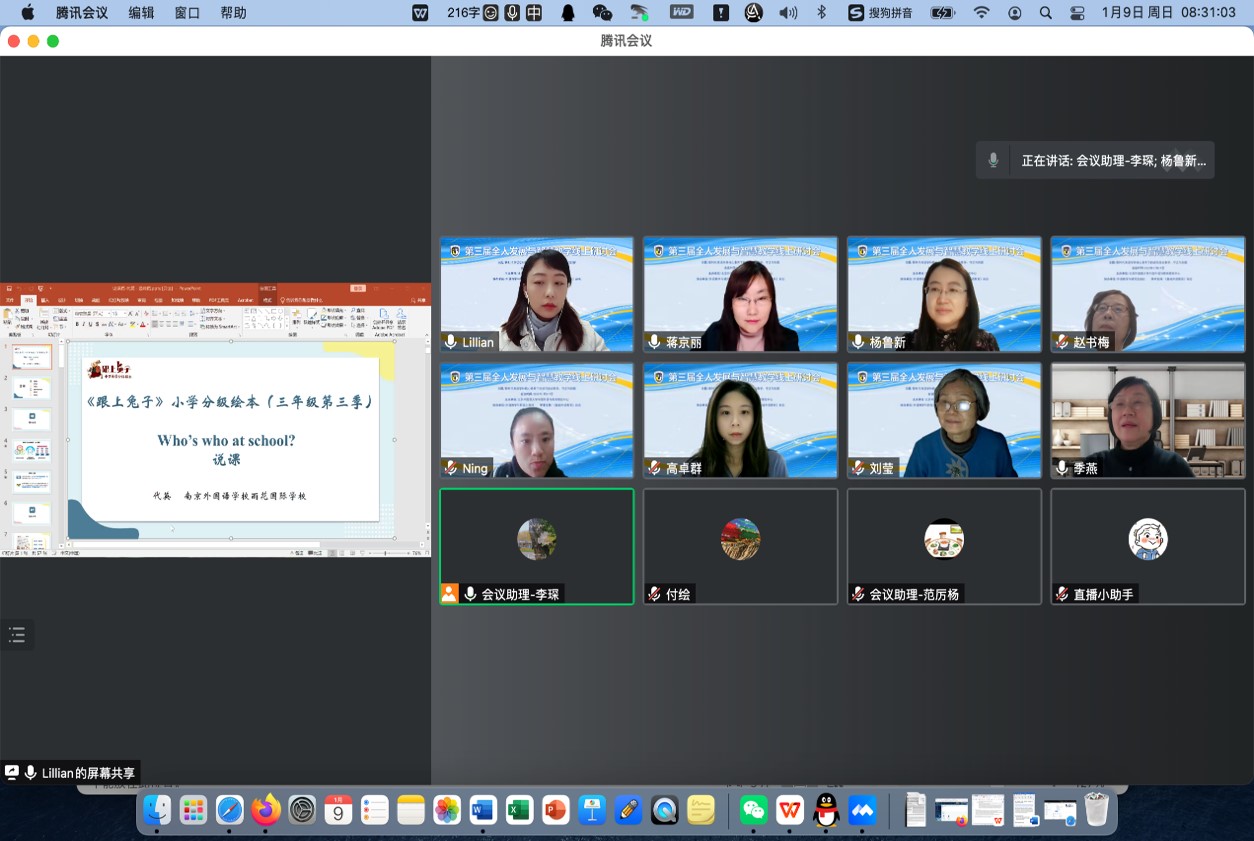The height and width of the screenshot is (841, 1254).
Task: Open Spotlight search magnifier icon
Action: coord(1046,13)
